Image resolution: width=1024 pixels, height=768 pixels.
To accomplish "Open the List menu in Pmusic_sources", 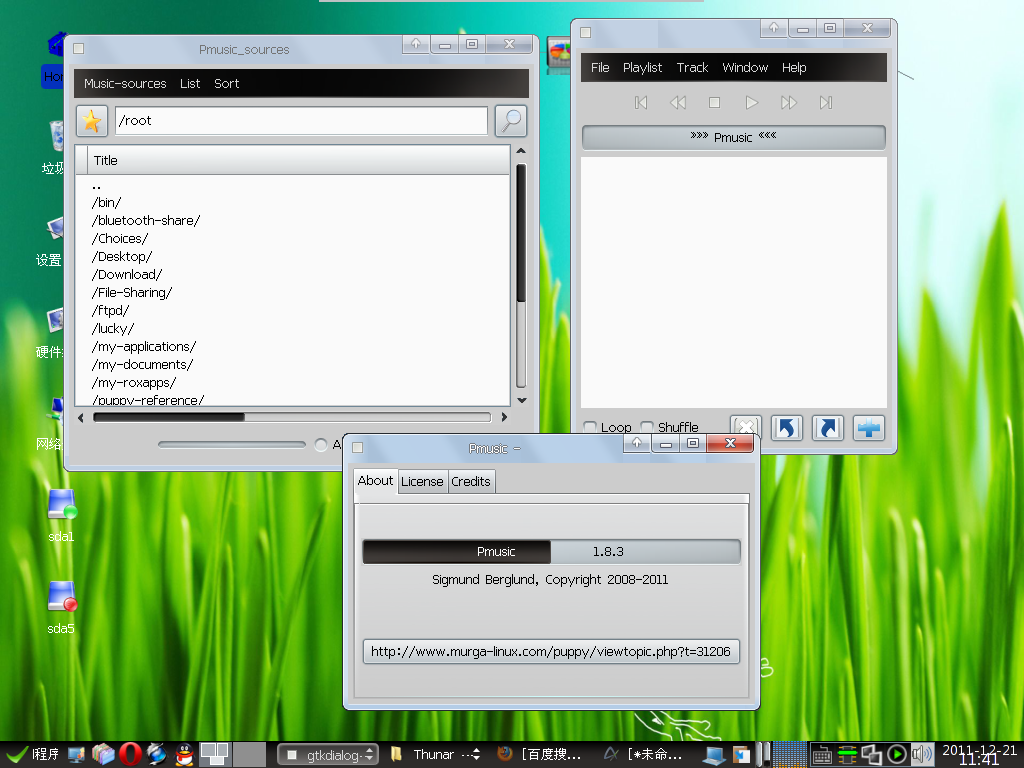I will [x=190, y=84].
